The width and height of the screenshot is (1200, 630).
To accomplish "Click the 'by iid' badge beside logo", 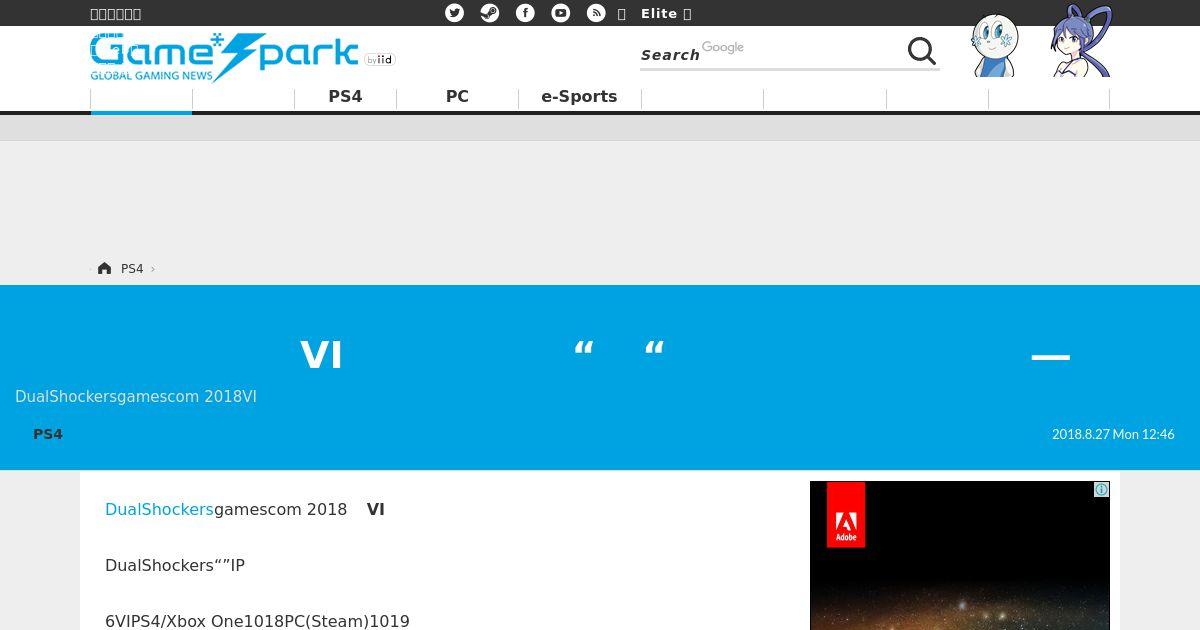I will click(380, 60).
